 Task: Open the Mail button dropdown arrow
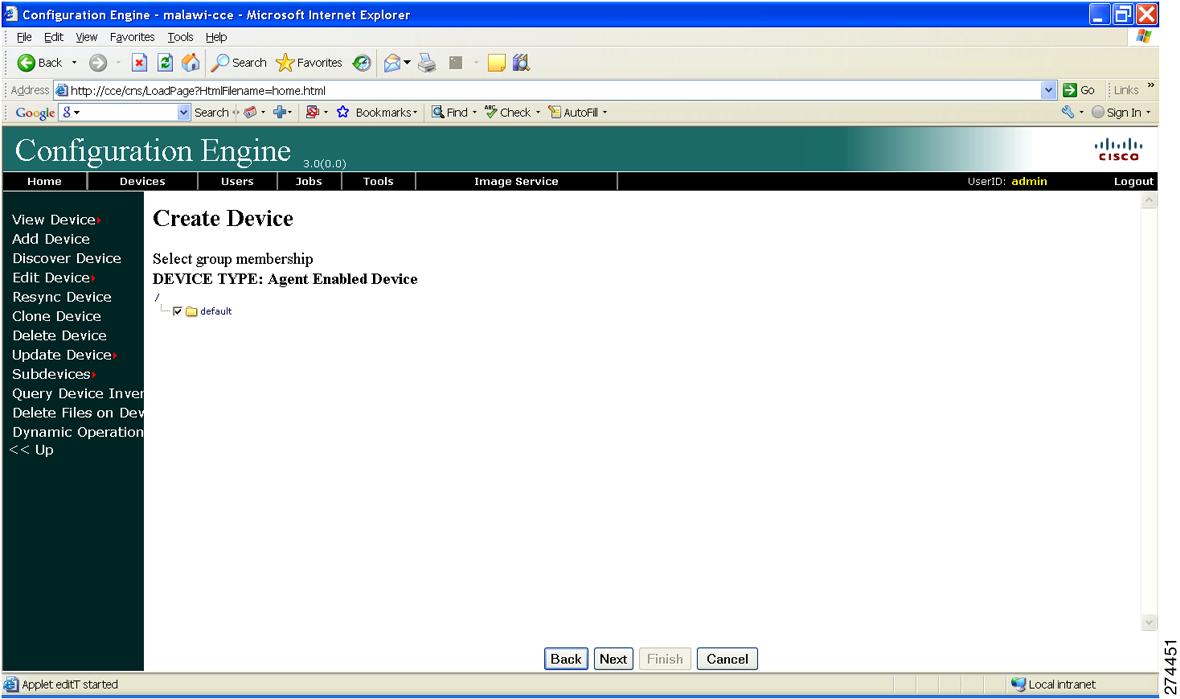tap(407, 62)
